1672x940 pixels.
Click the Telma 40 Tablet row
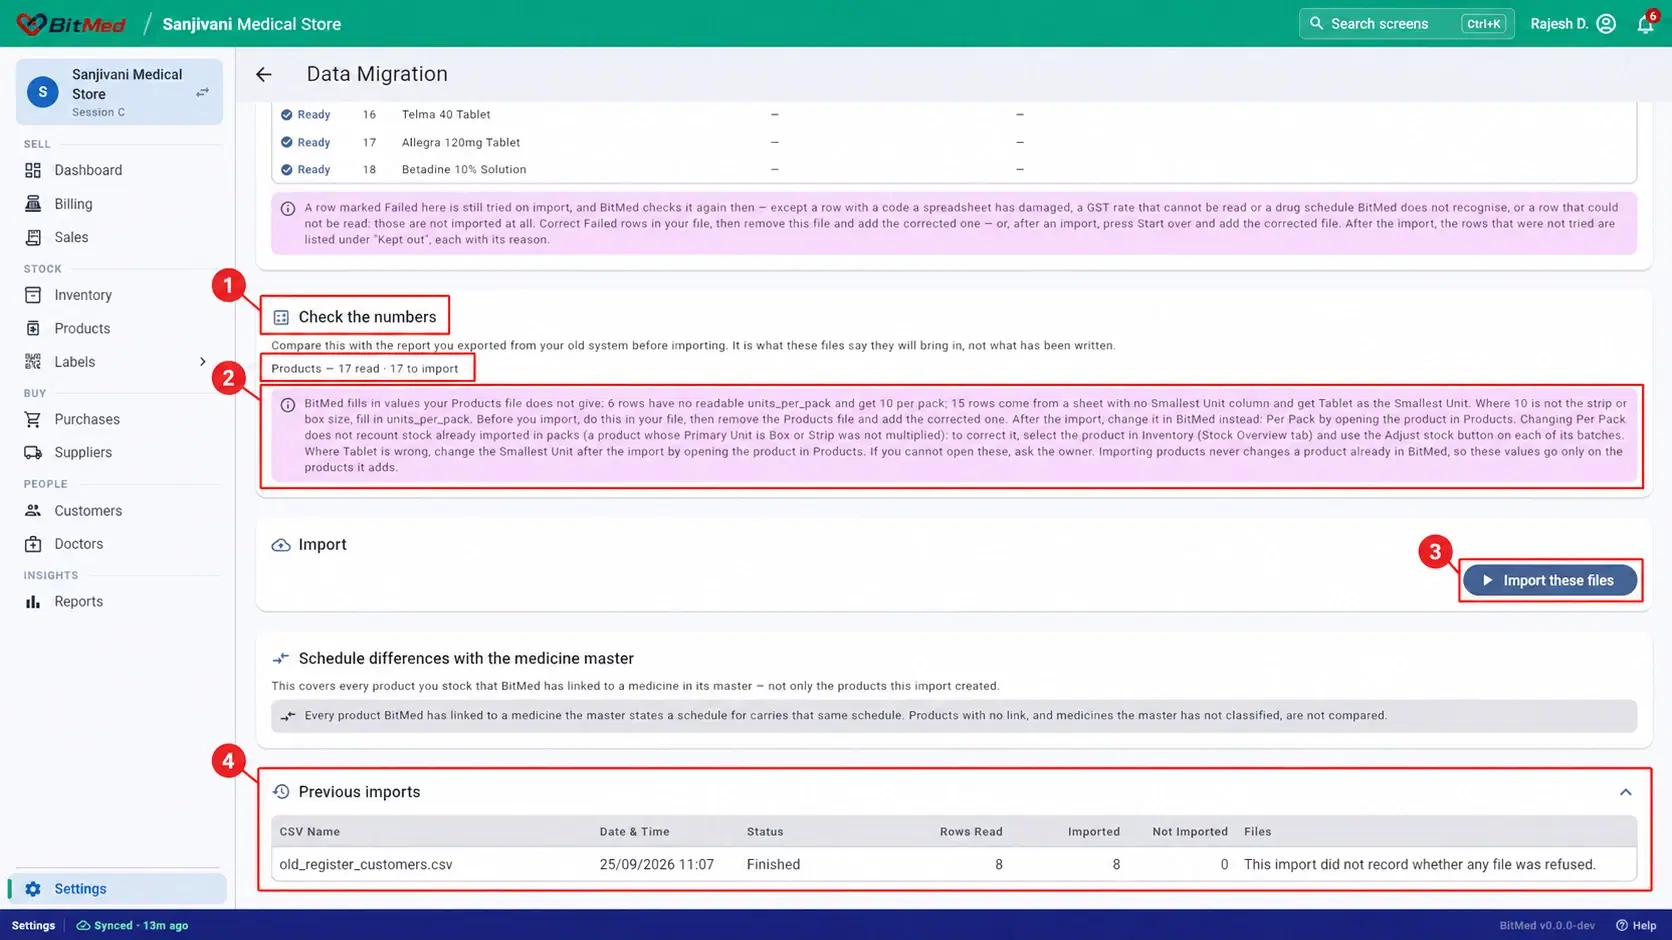pyautogui.click(x=954, y=115)
